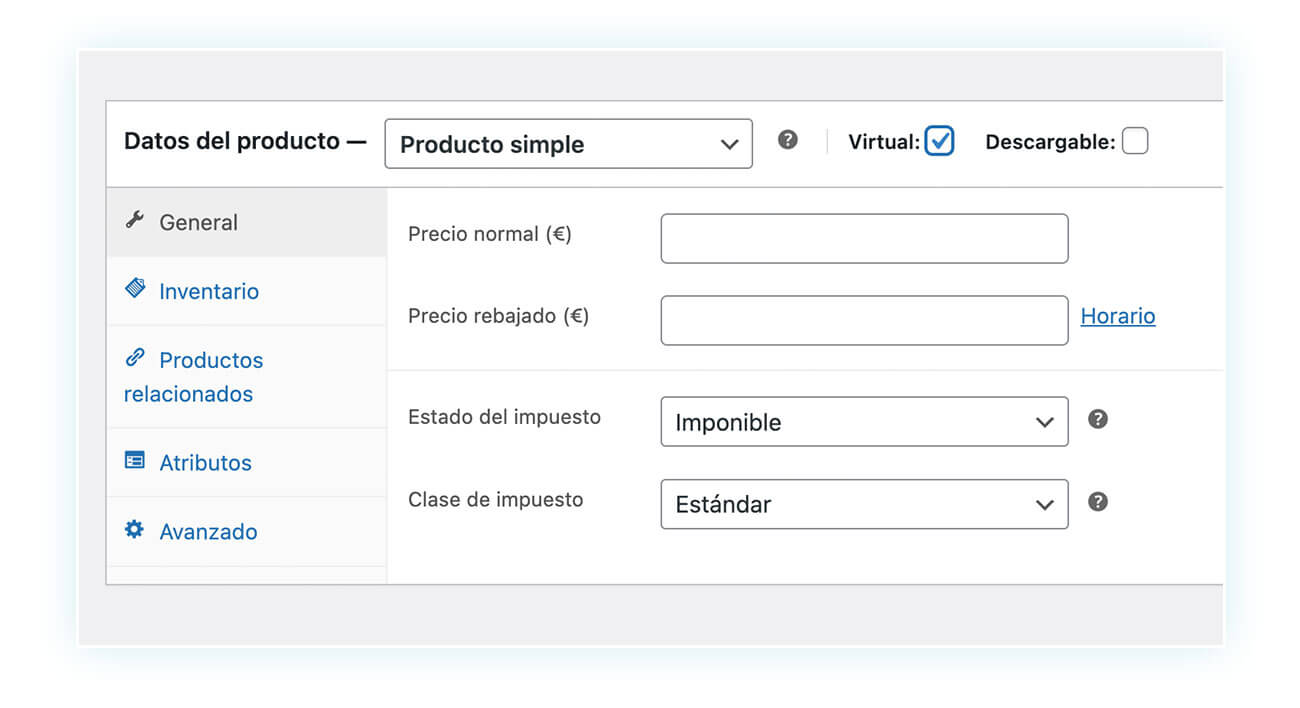Image resolution: width=1300 pixels, height=708 pixels.
Task: Click the help icon for Clase de impuesto
Action: click(1098, 501)
